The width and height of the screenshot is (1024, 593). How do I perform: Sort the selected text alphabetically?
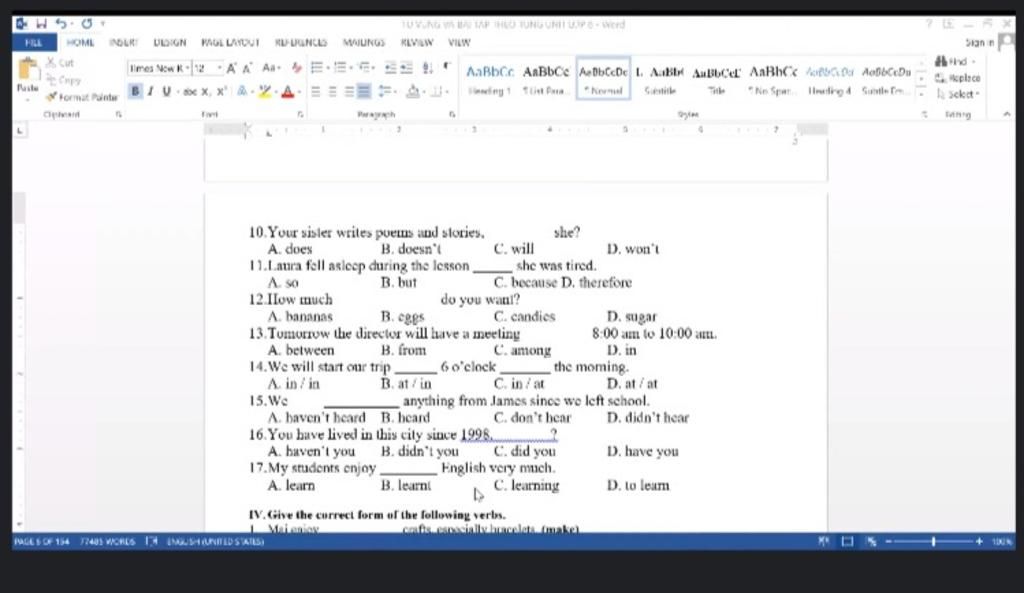428,68
